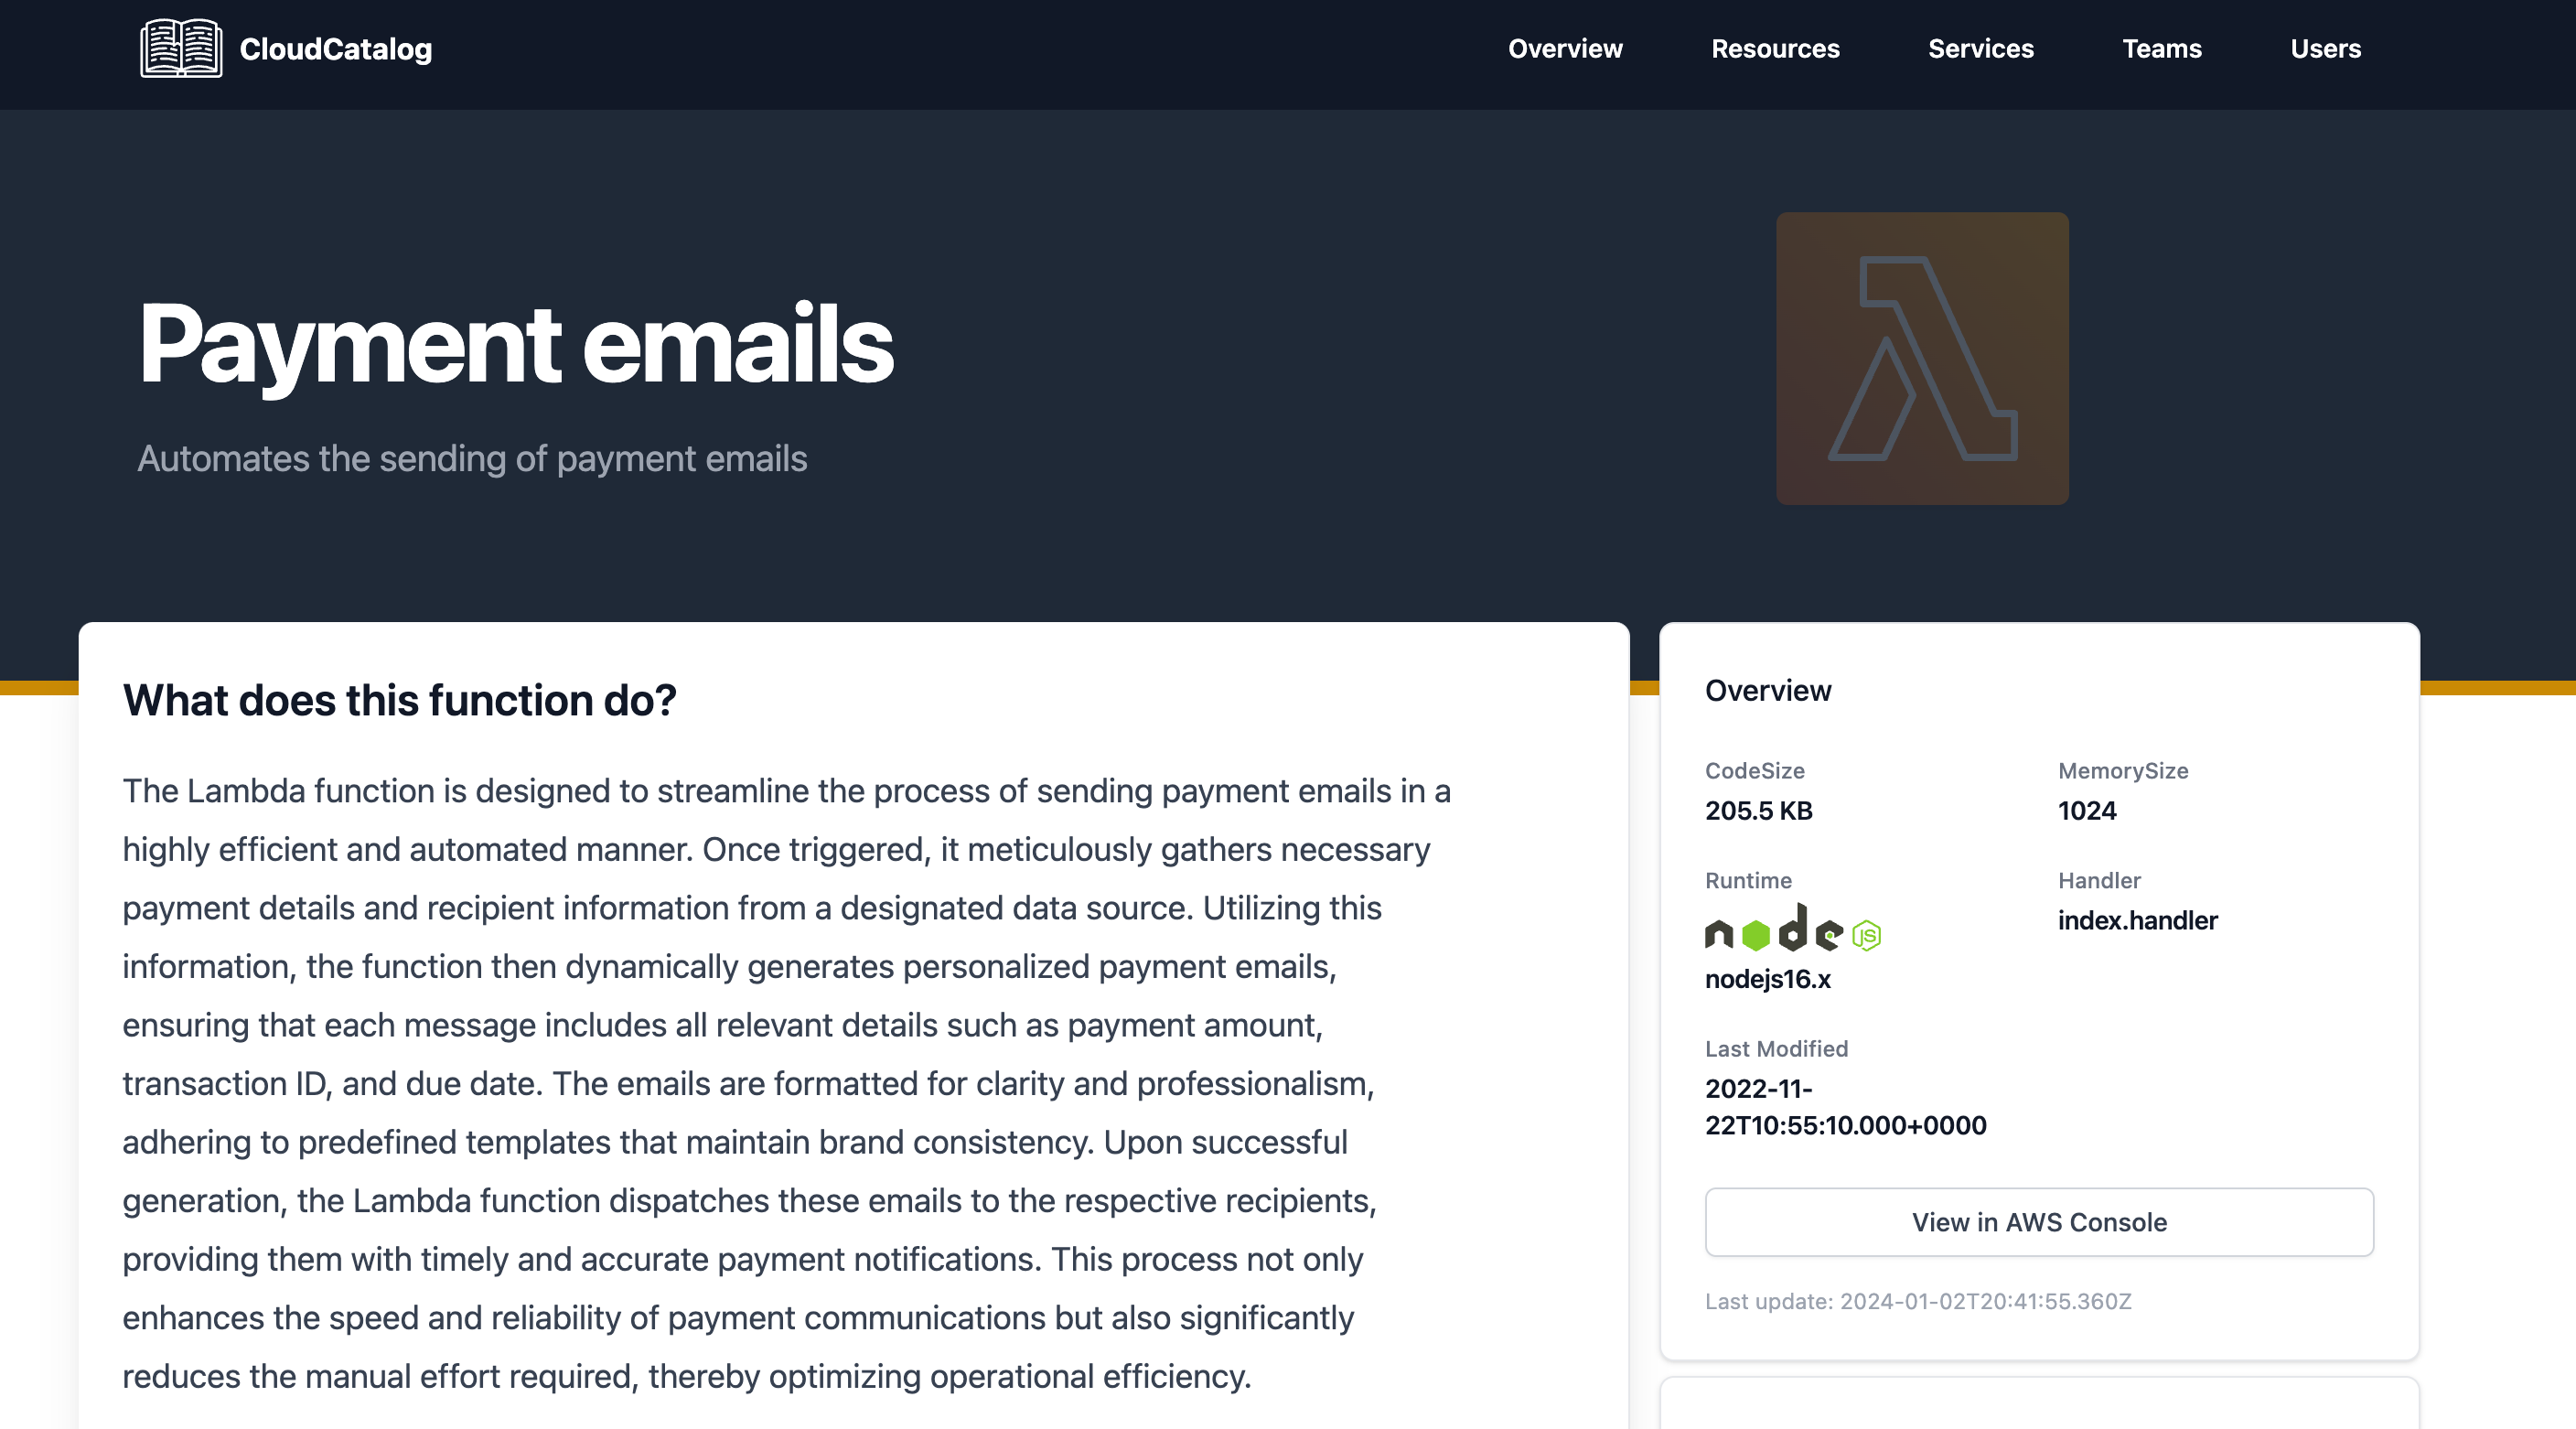This screenshot has height=1429, width=2576.
Task: Click the View in AWS Console button
Action: coord(2039,1221)
